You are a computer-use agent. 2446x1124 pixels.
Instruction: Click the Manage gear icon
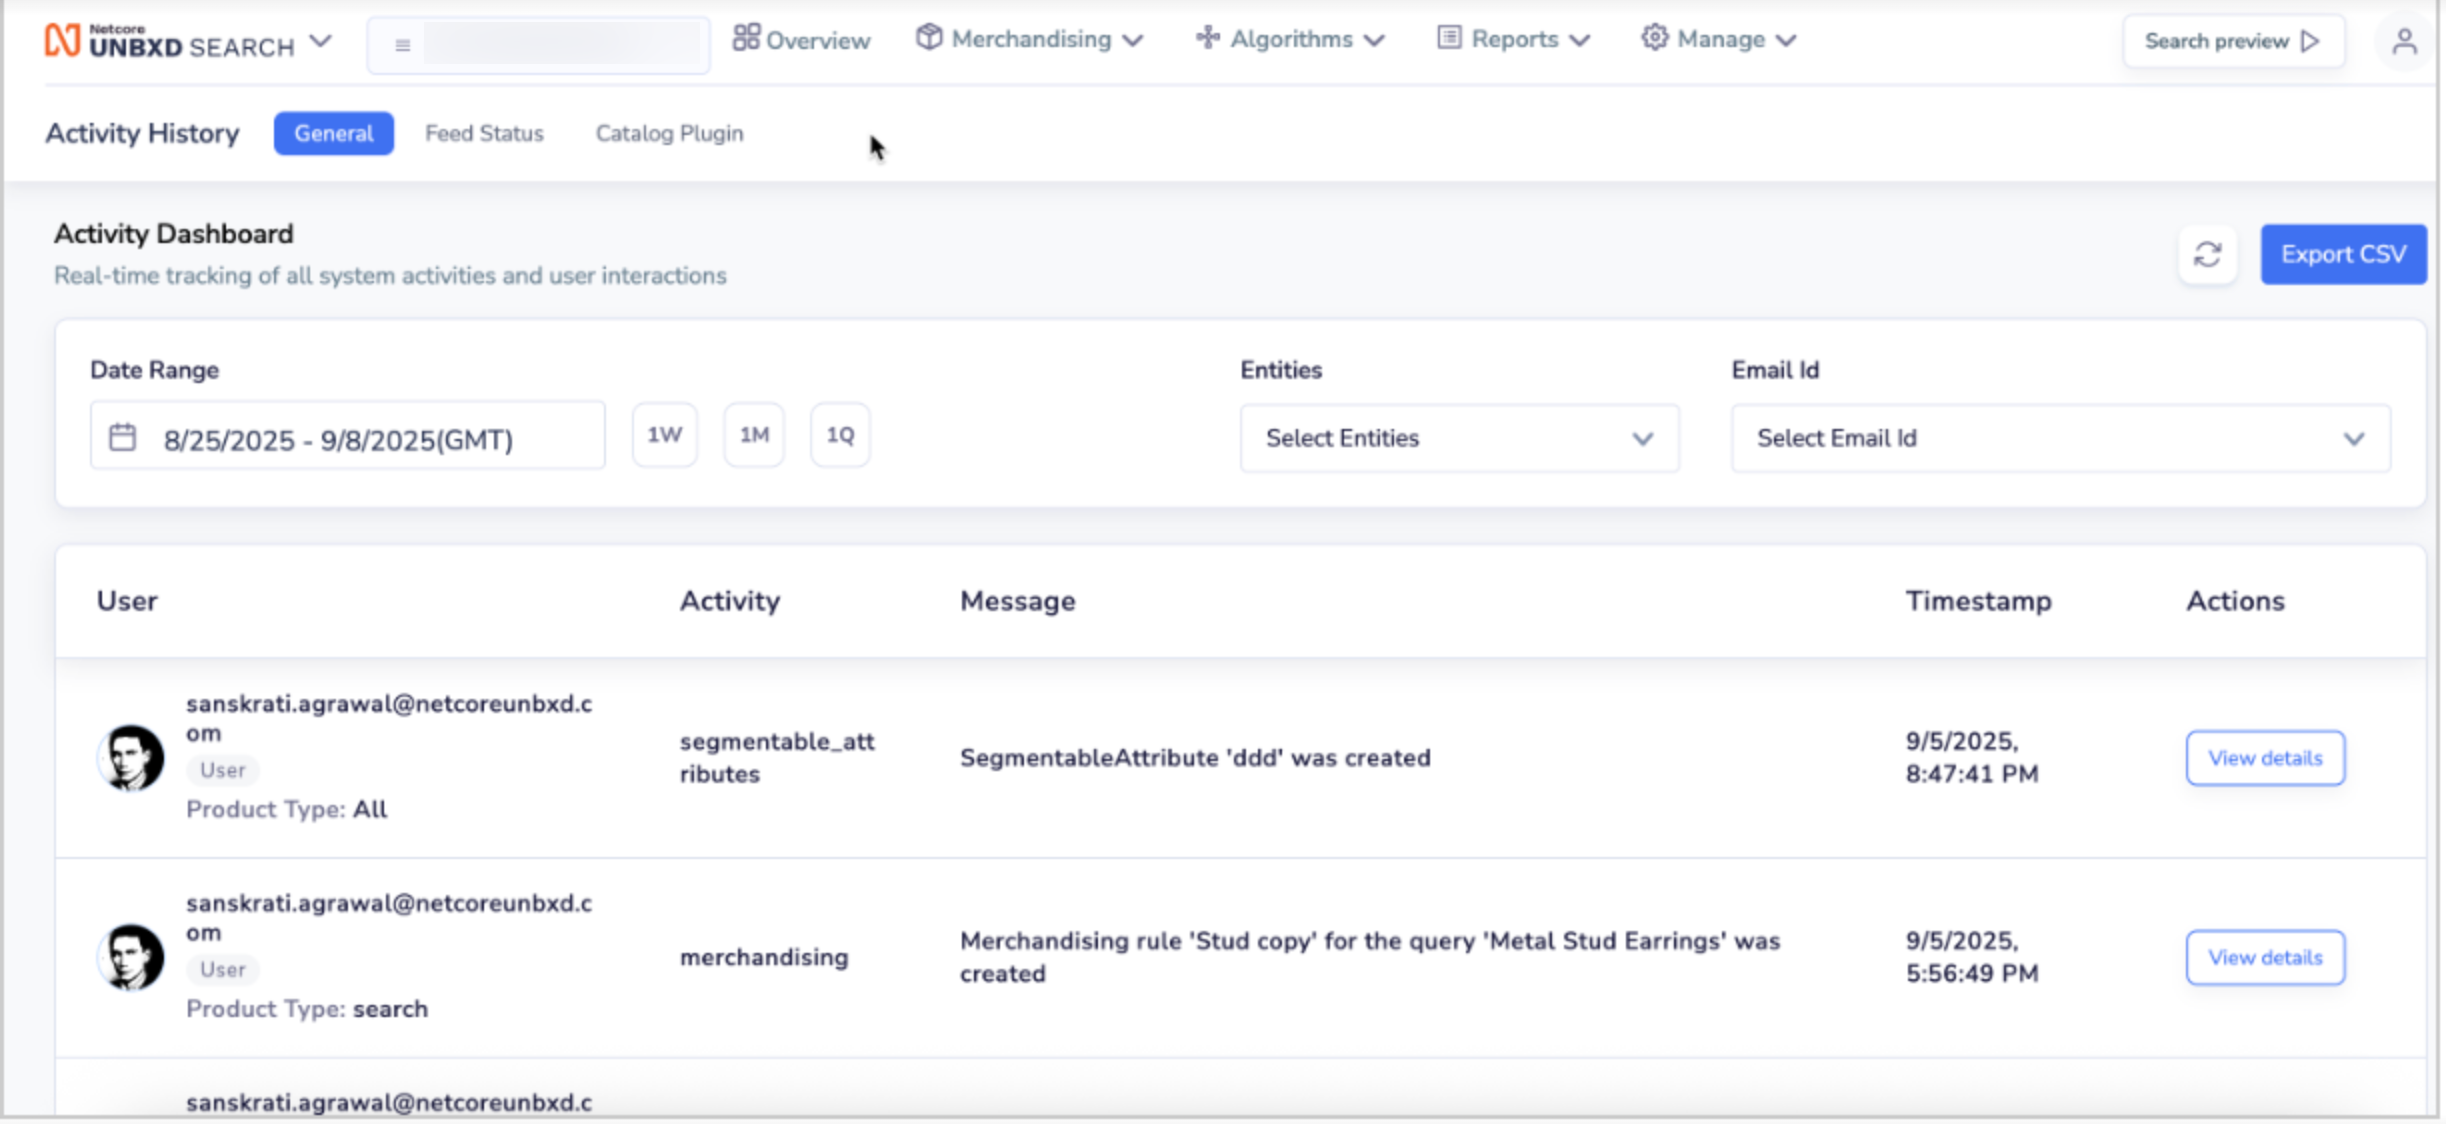click(x=1655, y=38)
